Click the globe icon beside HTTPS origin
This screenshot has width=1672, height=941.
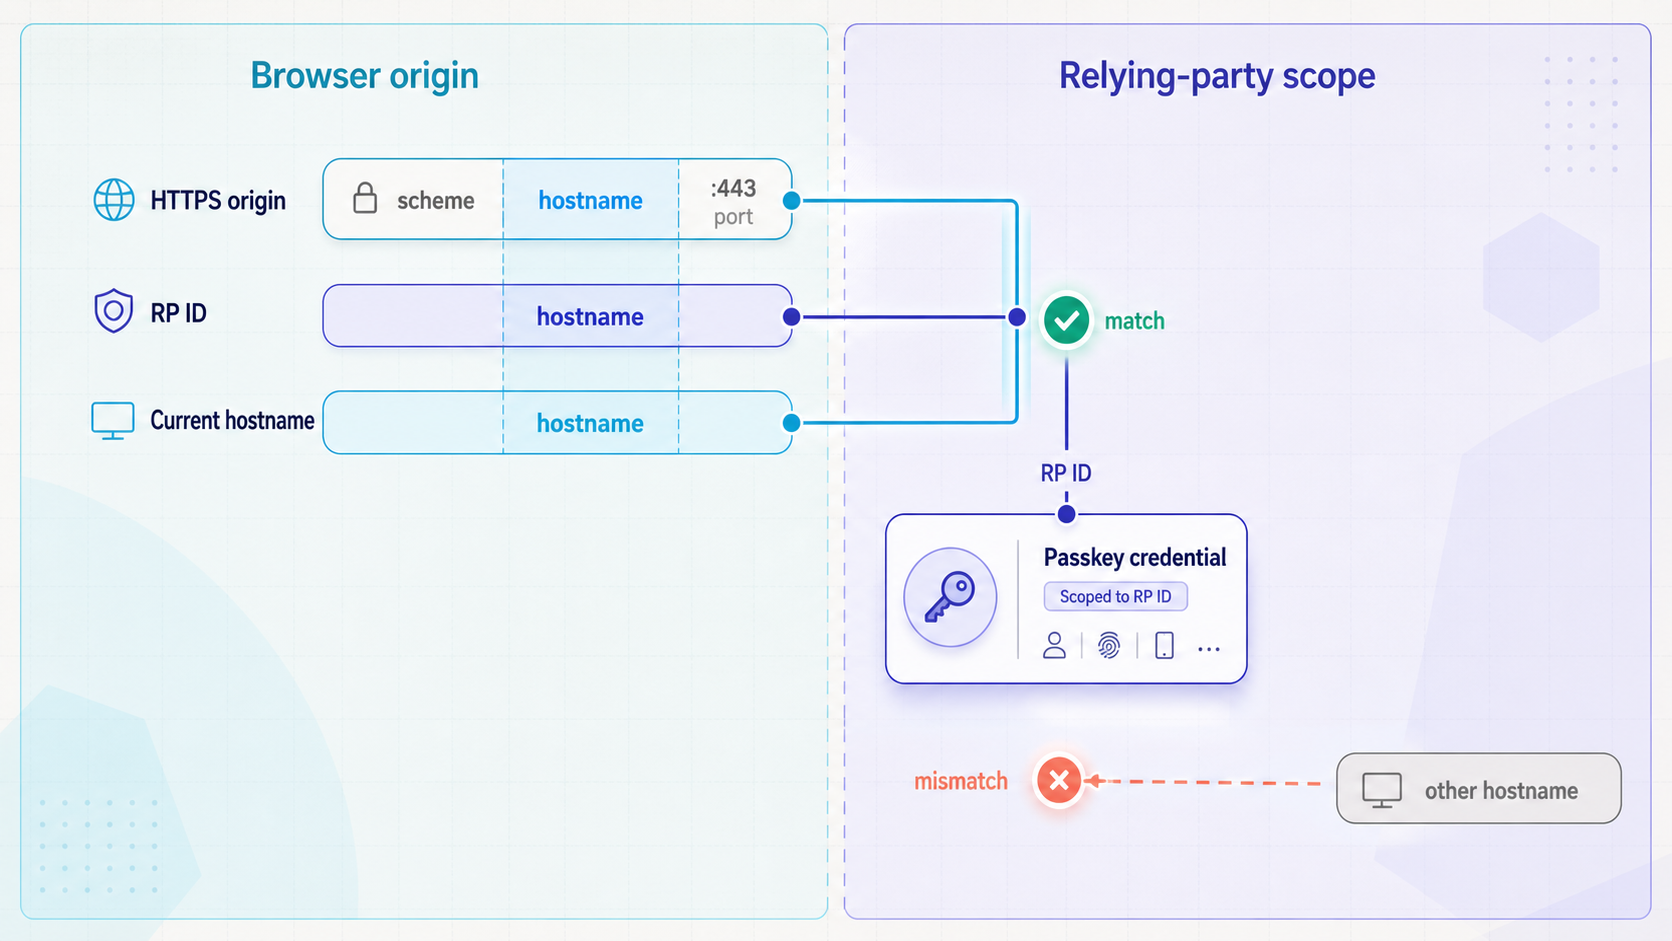(x=114, y=200)
